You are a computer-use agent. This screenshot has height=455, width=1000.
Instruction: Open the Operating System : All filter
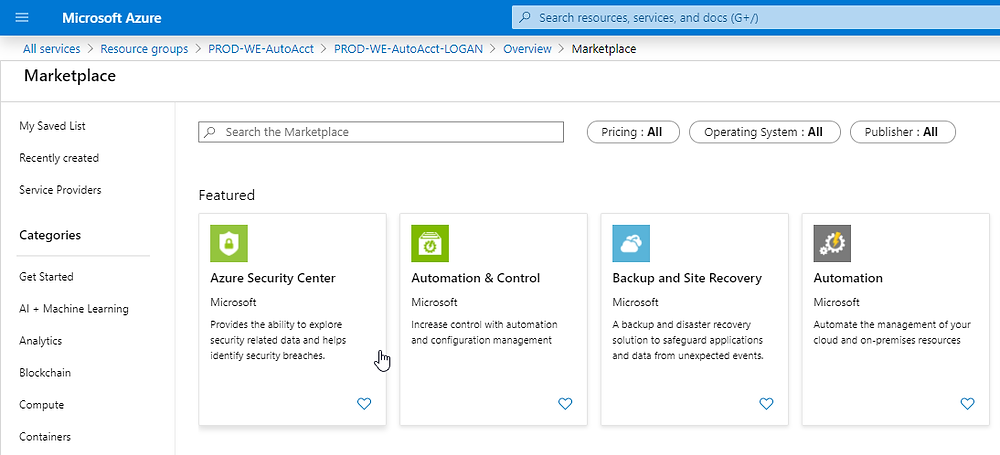[765, 132]
